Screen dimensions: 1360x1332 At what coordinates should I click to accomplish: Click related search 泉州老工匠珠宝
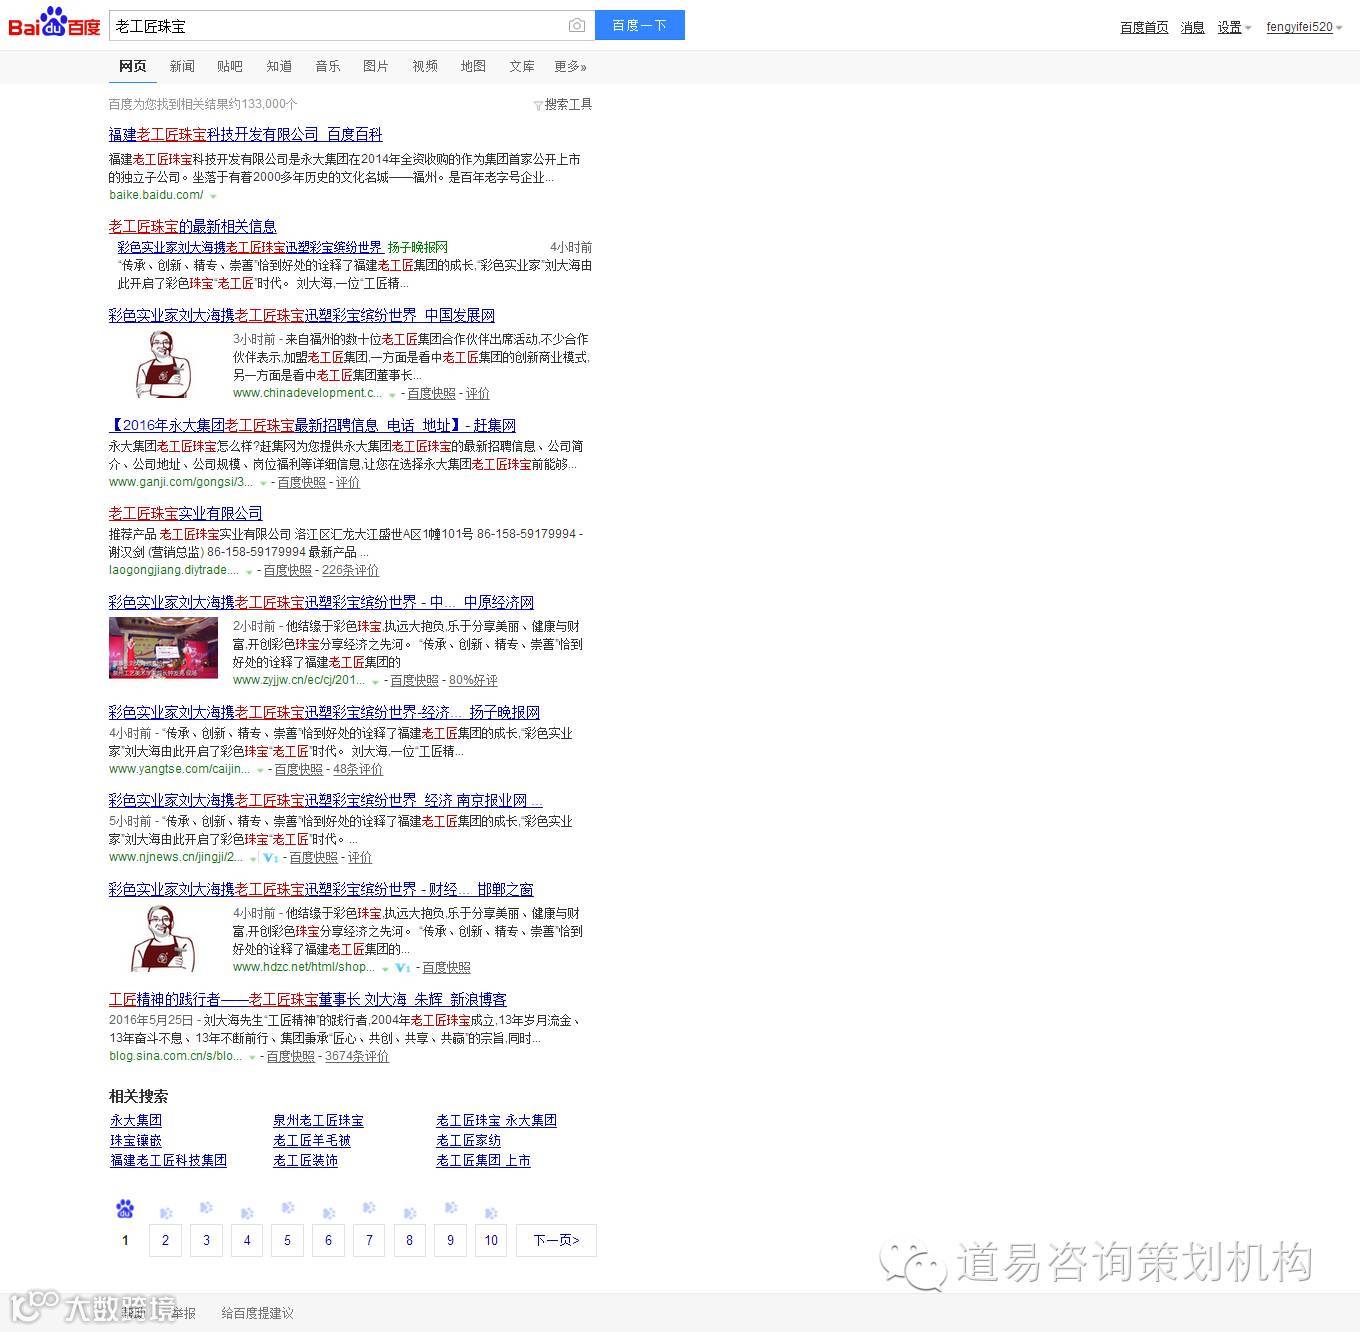click(x=318, y=1121)
